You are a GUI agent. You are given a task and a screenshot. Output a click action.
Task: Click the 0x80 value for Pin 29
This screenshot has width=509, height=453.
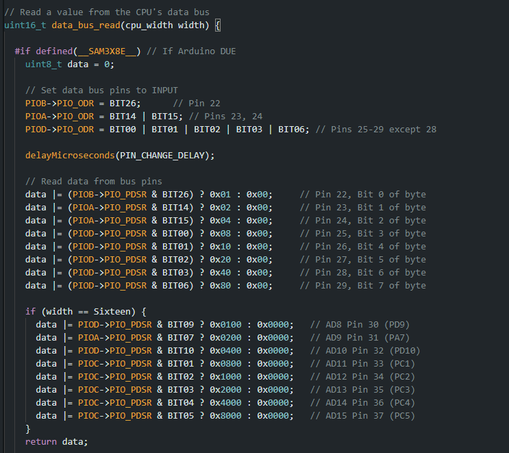(x=220, y=286)
